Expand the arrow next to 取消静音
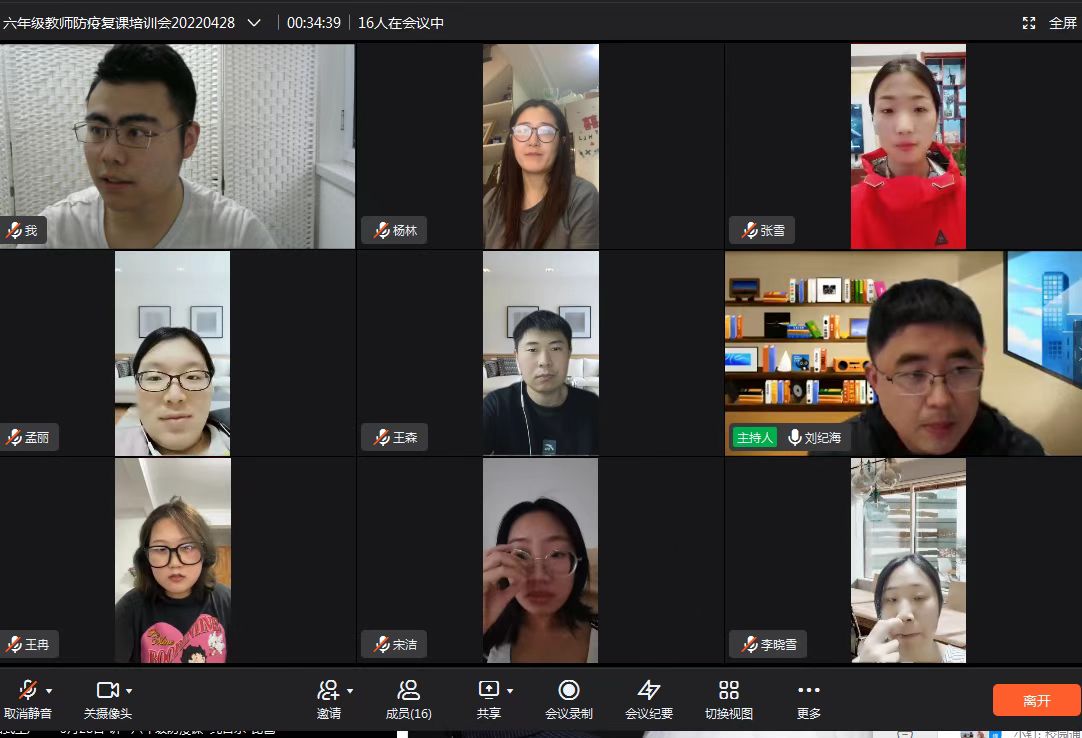The height and width of the screenshot is (738, 1082). [49, 691]
